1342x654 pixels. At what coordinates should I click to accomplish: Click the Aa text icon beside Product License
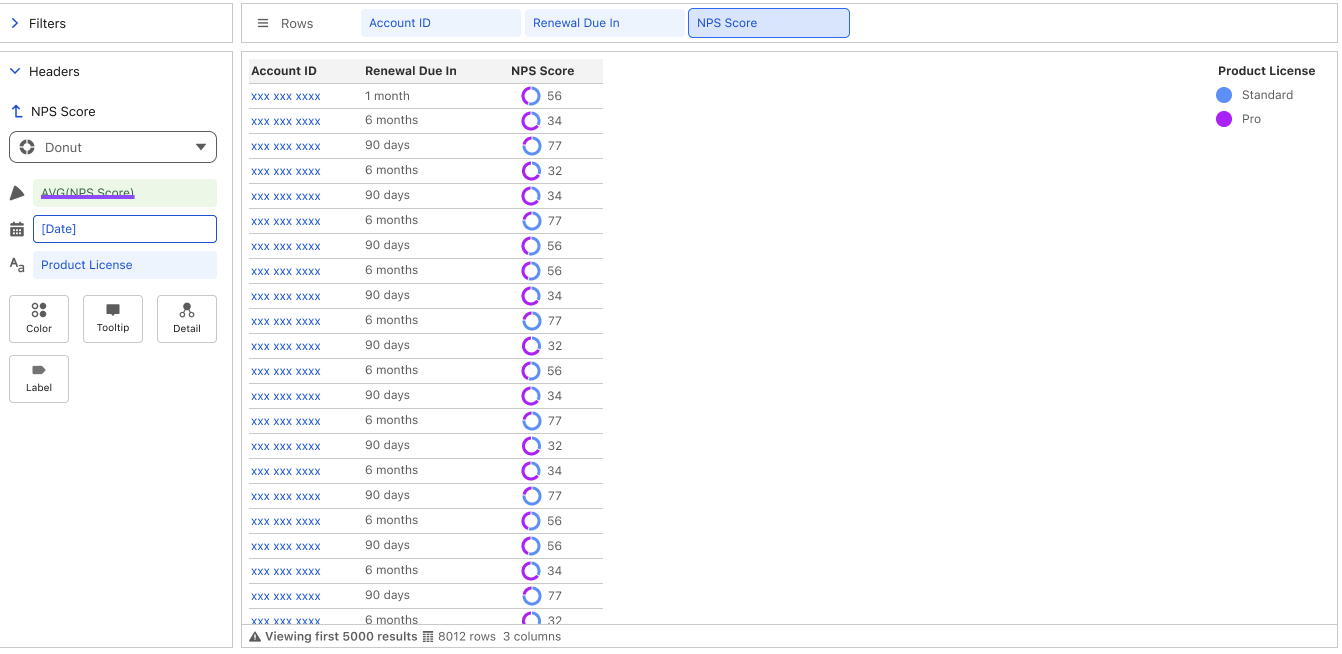point(17,265)
